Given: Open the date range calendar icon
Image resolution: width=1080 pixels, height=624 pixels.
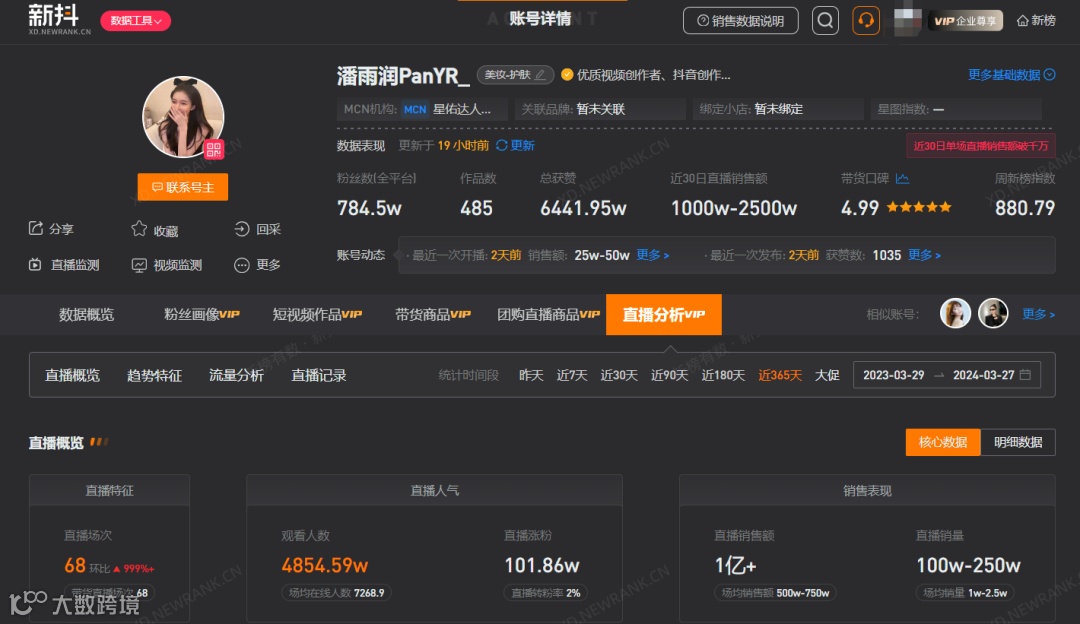Looking at the screenshot, I should pos(1026,375).
